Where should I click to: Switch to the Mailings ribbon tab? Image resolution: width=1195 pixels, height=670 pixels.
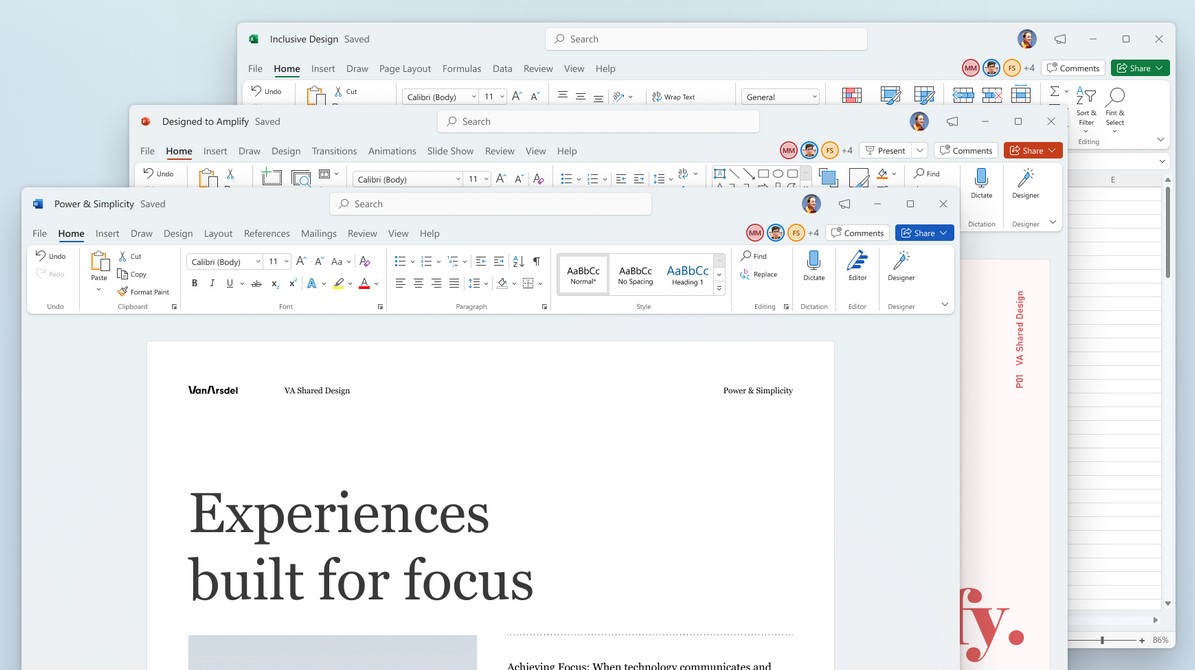[x=318, y=233]
